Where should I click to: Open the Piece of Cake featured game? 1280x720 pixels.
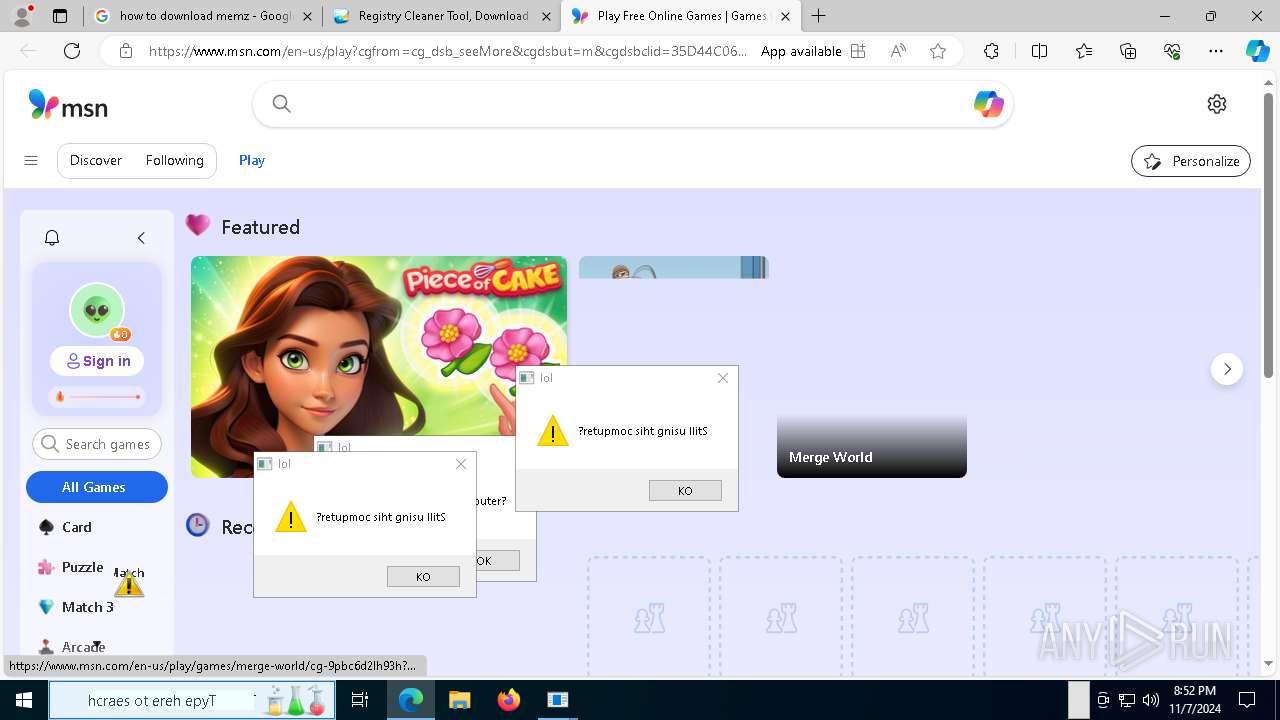[x=379, y=345]
